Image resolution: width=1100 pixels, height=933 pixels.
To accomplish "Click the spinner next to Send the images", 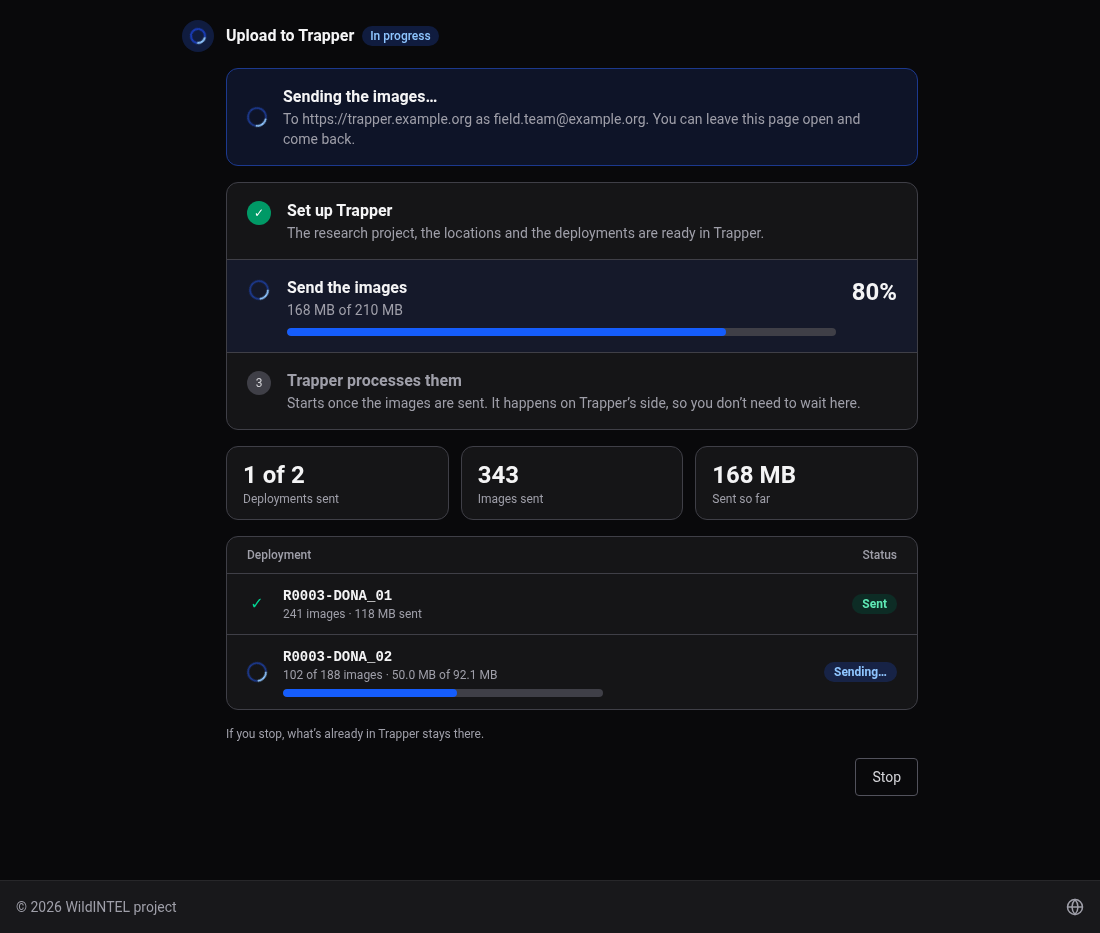I will (x=259, y=290).
